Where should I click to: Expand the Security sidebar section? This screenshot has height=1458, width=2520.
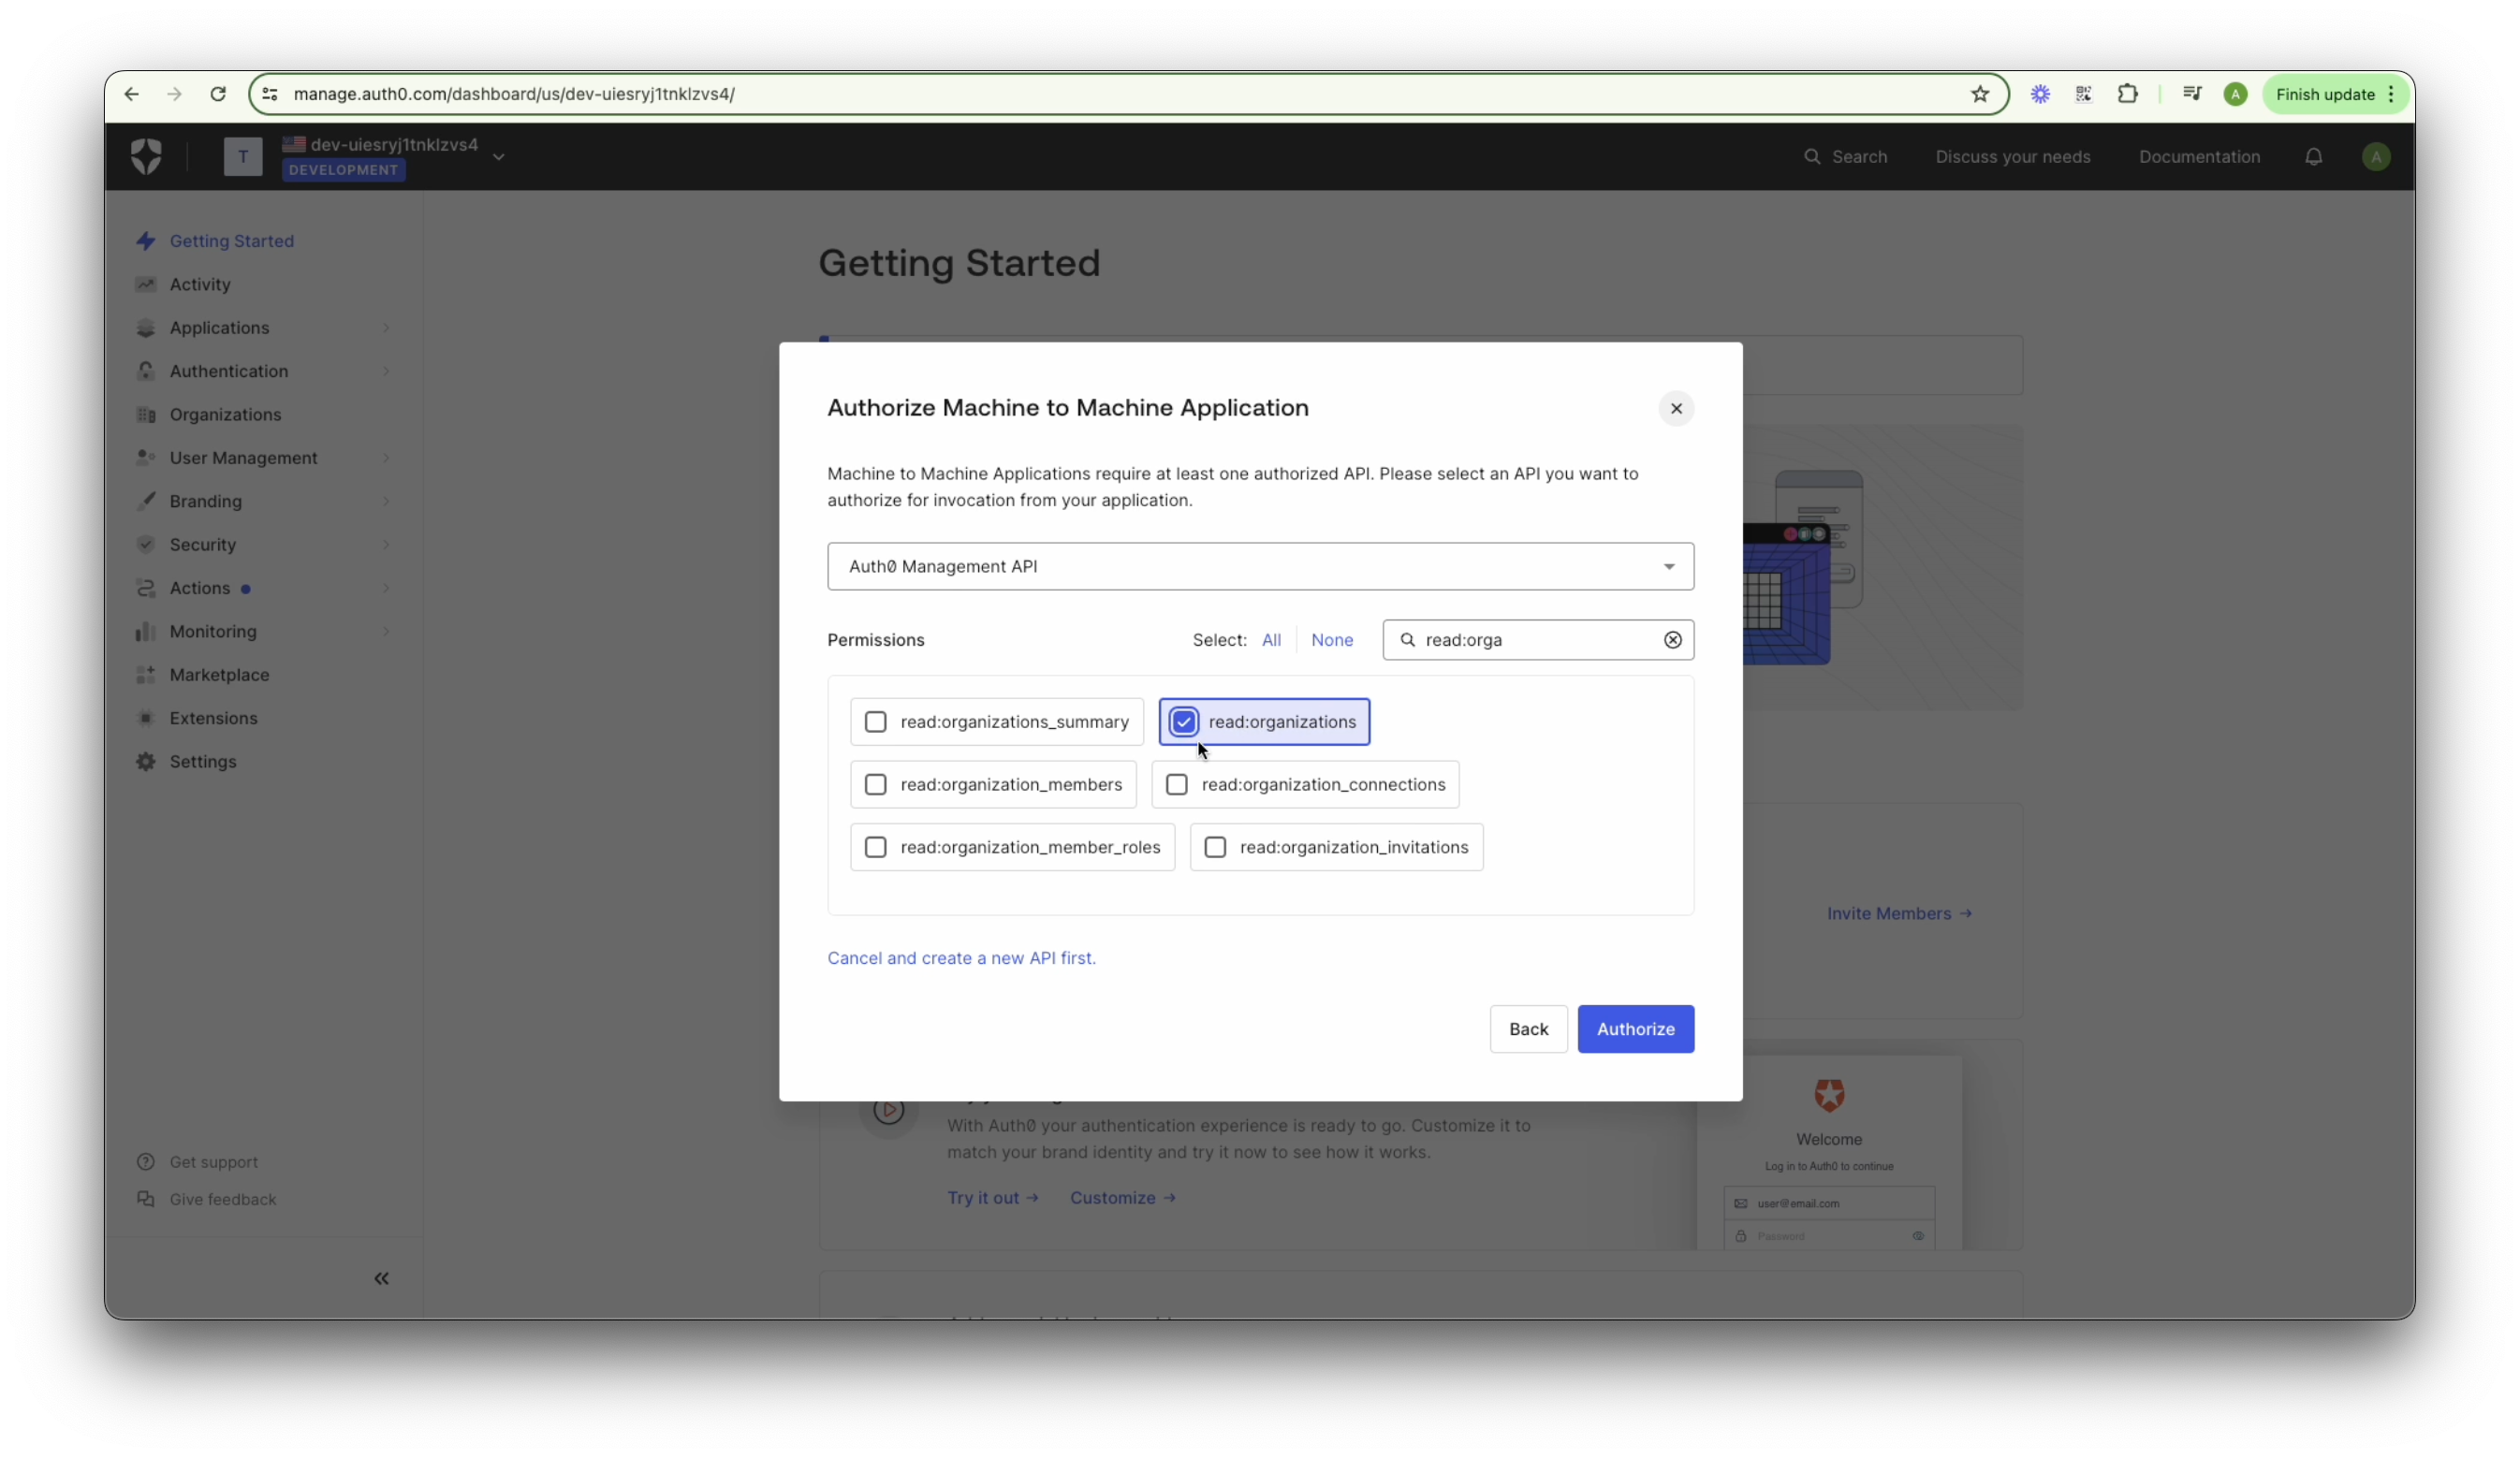pos(386,545)
